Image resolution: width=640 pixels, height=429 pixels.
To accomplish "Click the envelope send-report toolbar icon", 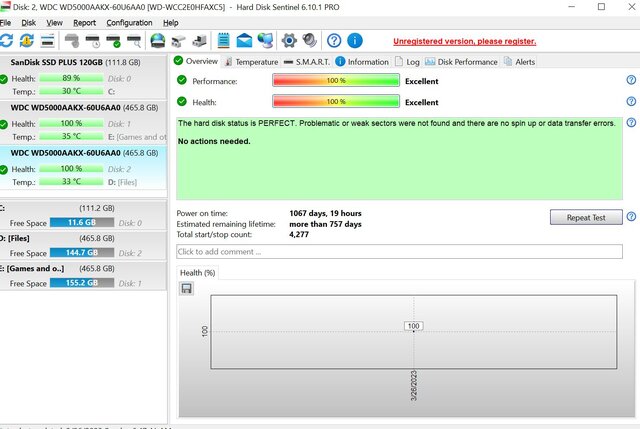I will click(244, 41).
